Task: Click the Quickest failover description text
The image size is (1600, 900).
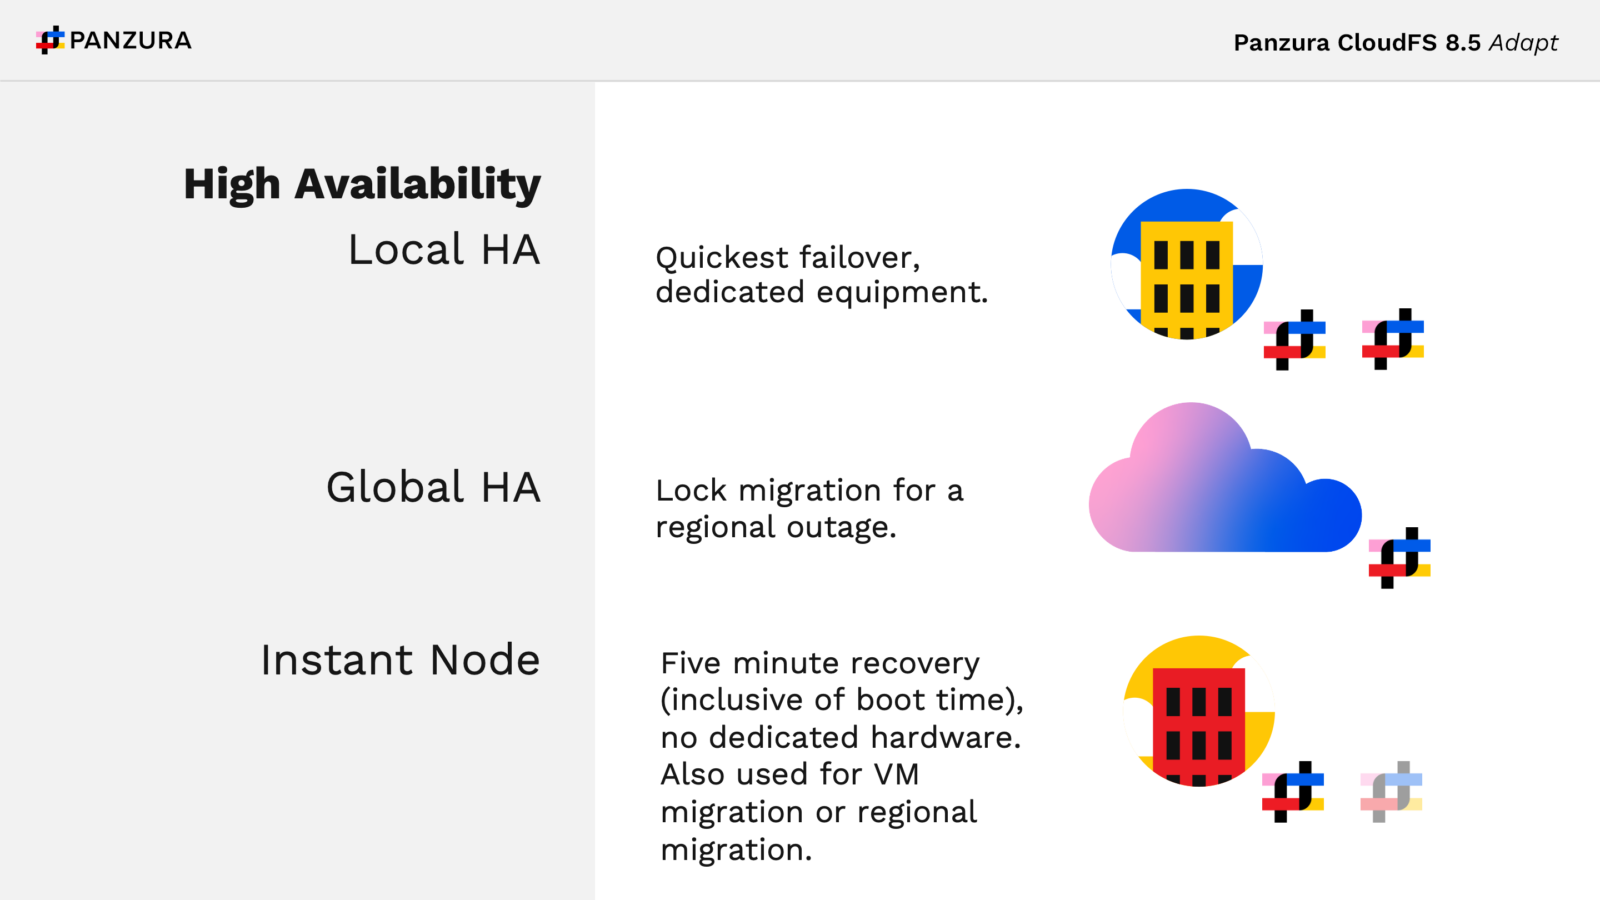Action: 820,275
